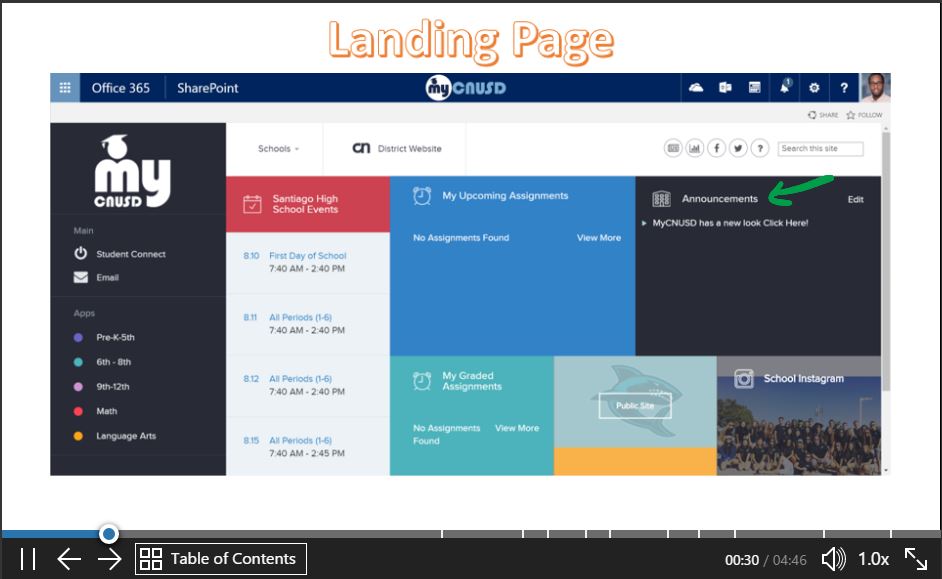Open the District Website tab
Screen dimensions: 942x579
[397, 149]
